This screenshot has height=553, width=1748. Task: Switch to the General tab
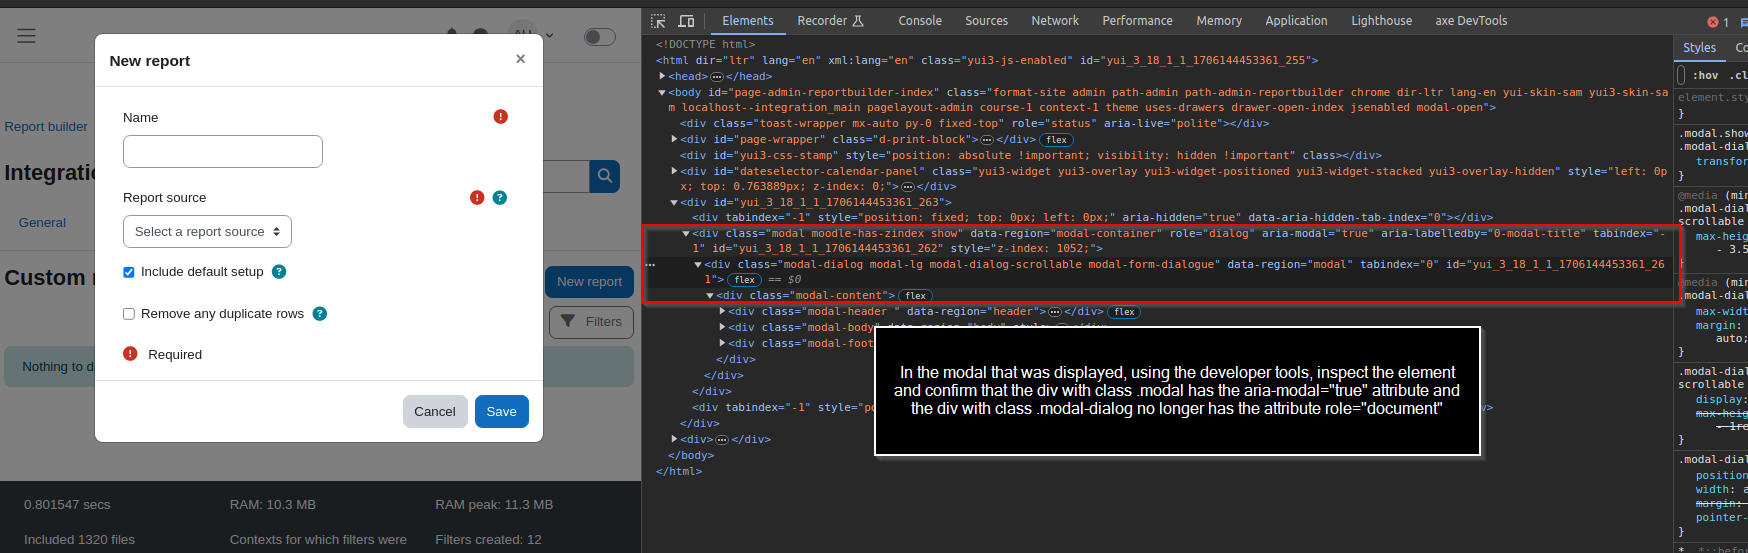(x=42, y=222)
